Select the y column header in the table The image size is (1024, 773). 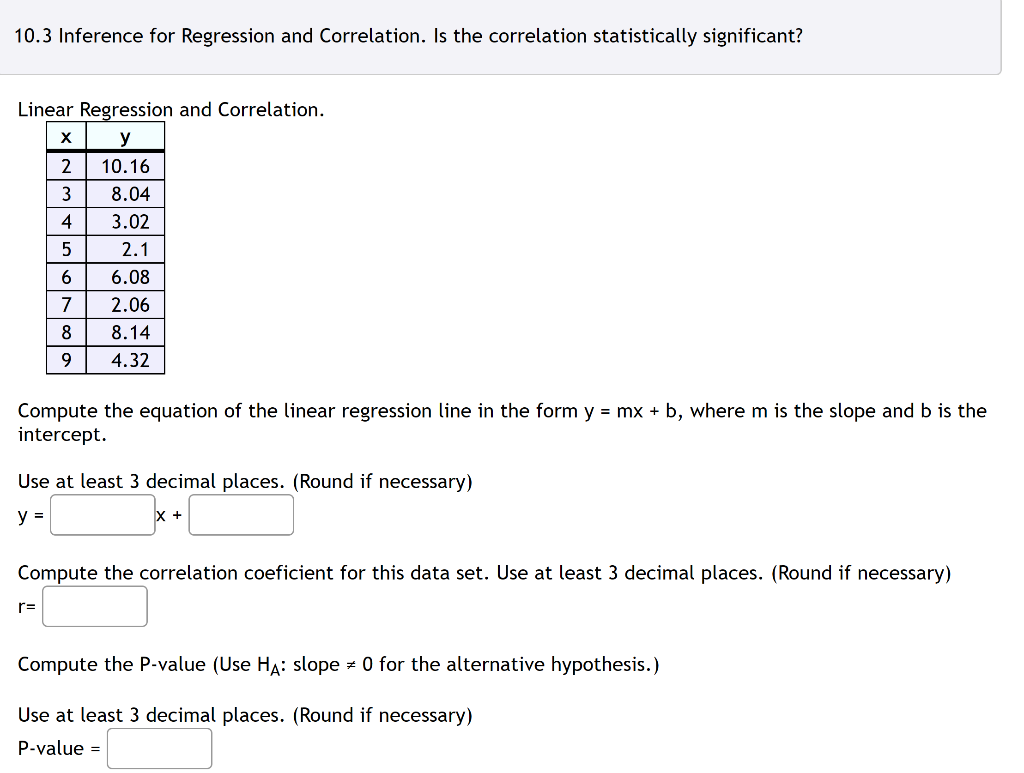[125, 137]
